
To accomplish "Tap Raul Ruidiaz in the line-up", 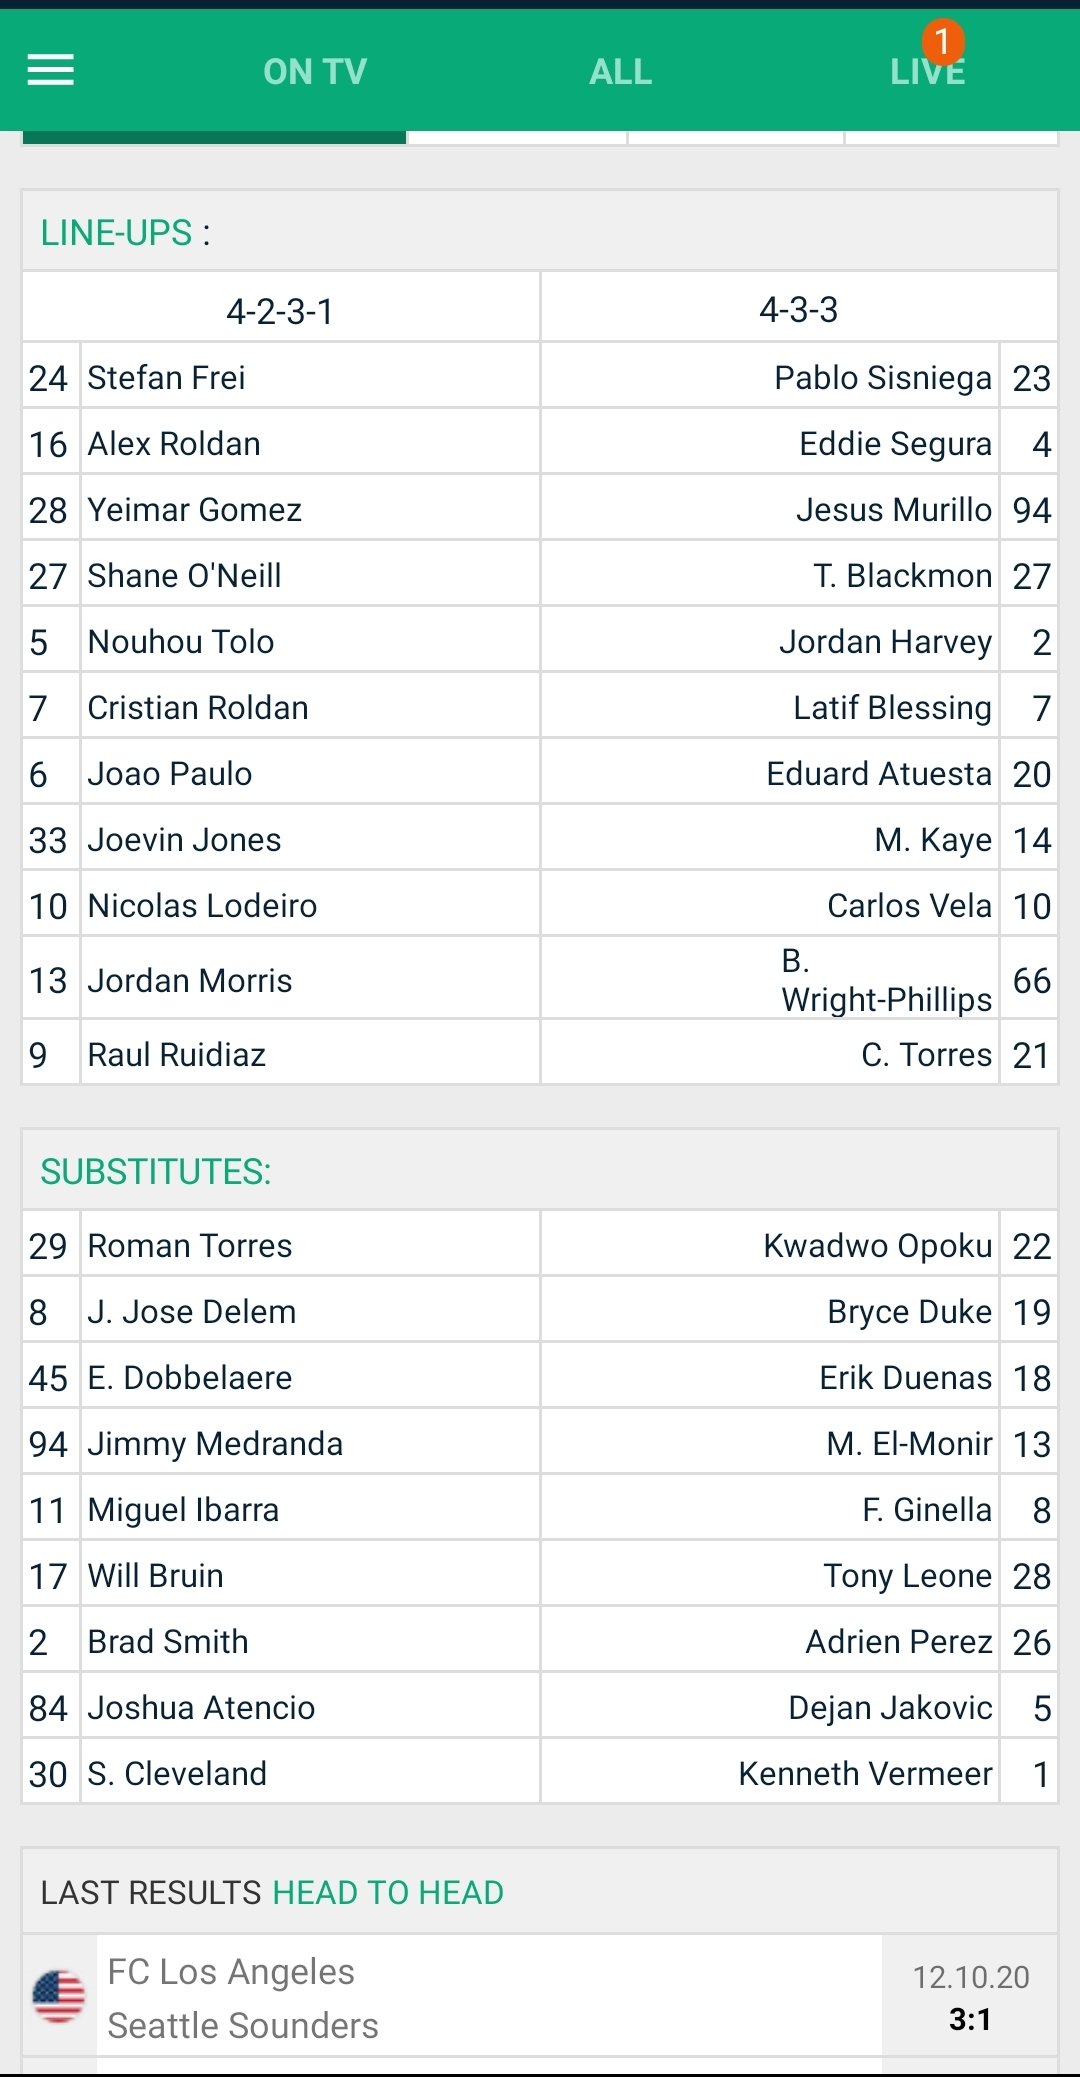I will click(177, 1054).
